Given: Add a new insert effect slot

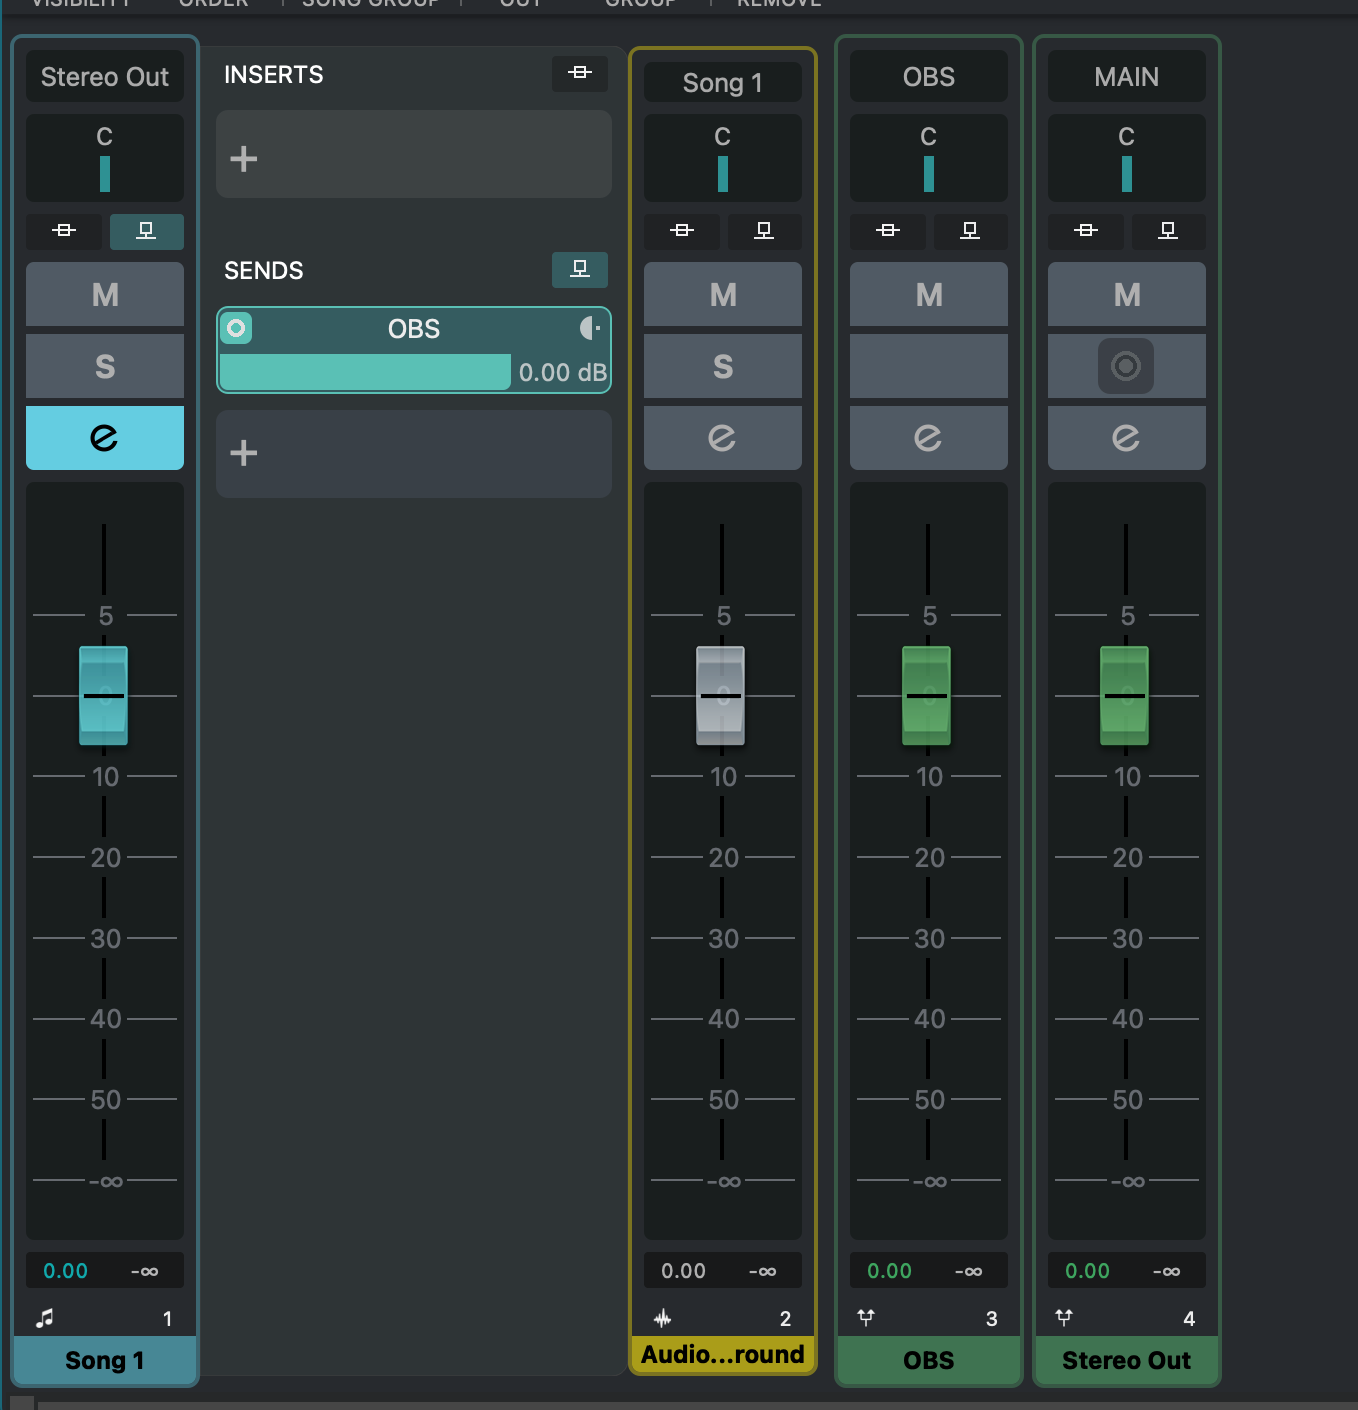Looking at the screenshot, I should (x=413, y=155).
